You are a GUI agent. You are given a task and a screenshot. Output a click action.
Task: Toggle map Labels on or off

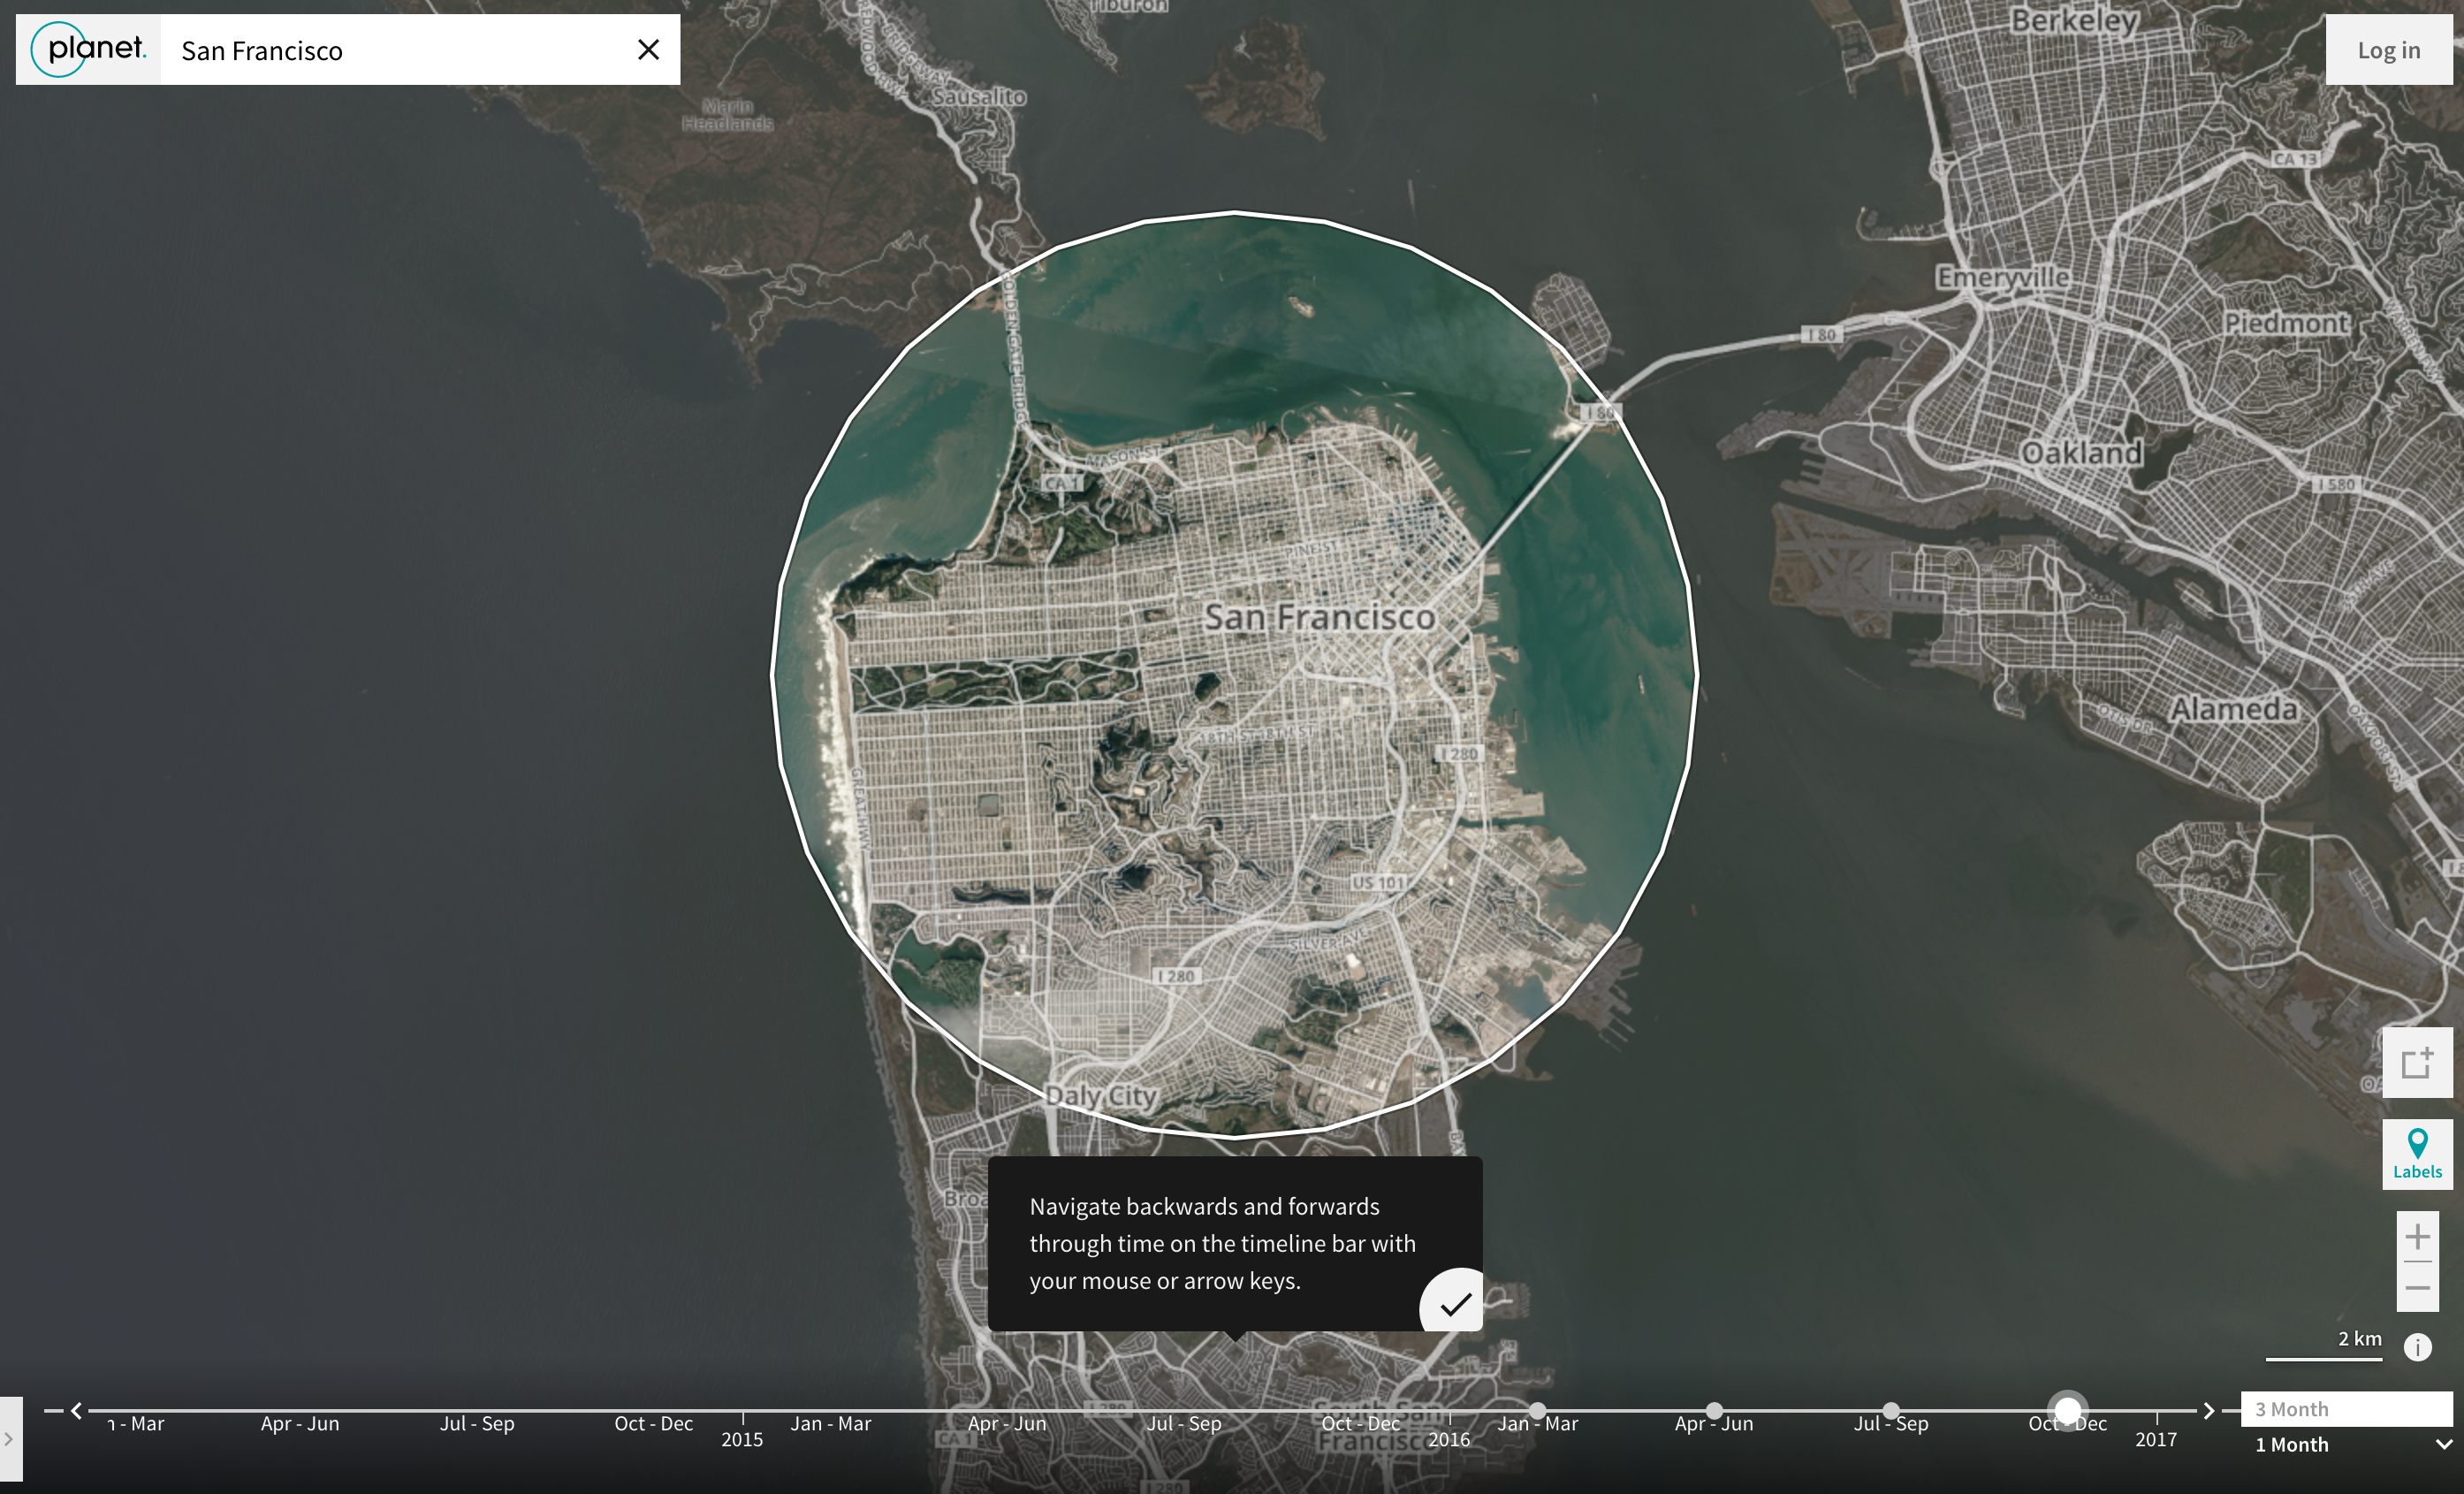(2417, 1153)
